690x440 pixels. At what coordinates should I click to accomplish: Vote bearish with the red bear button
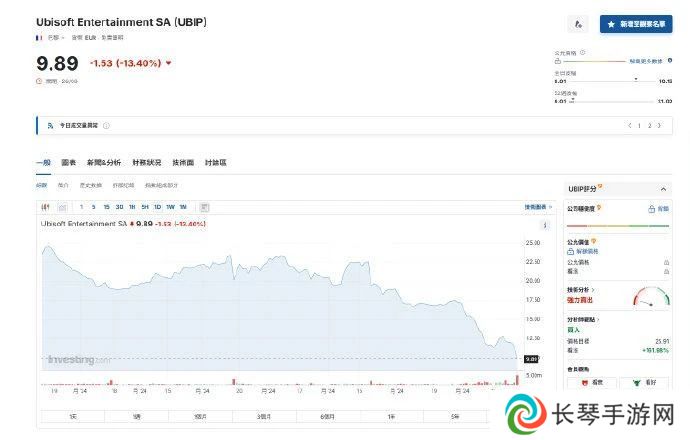point(592,383)
